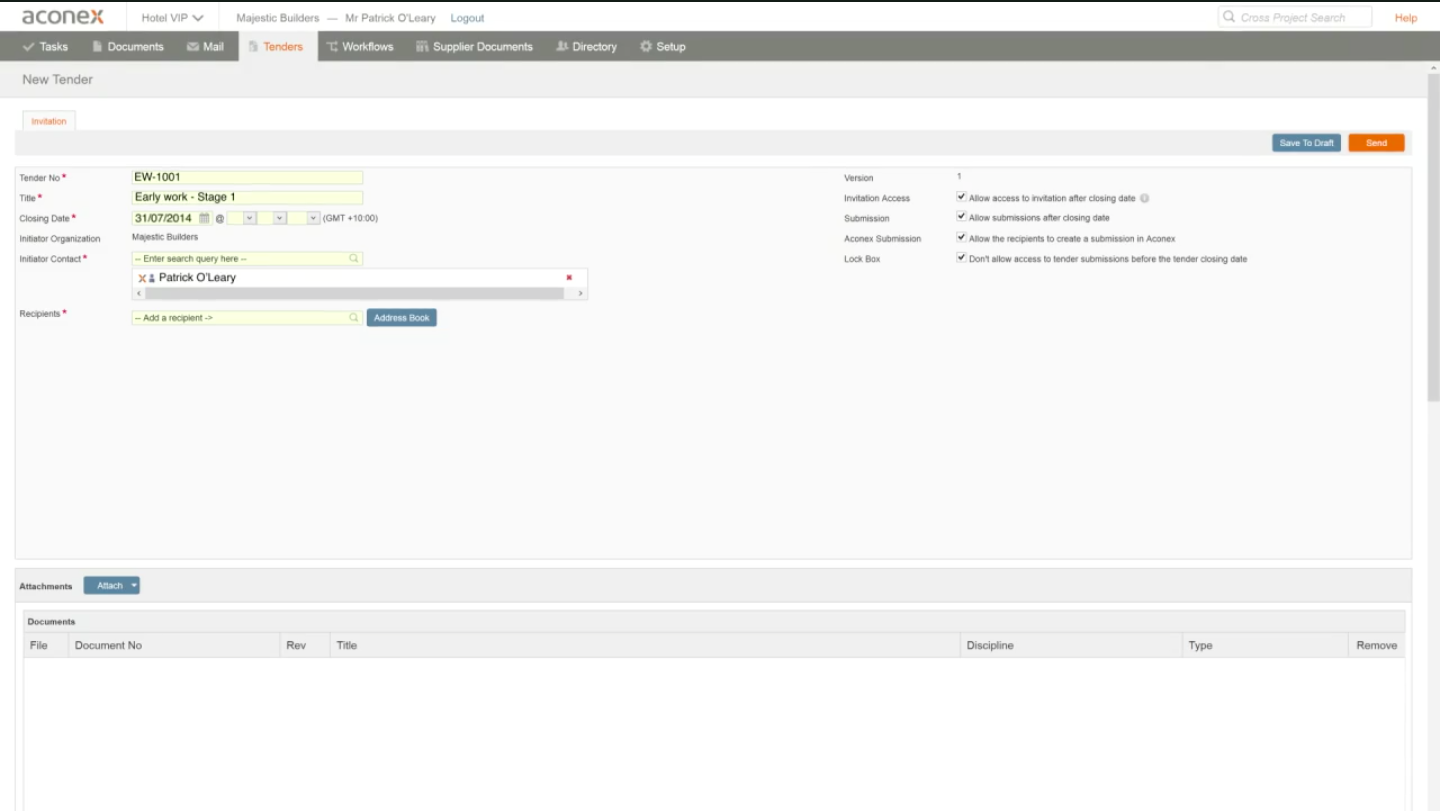1440x811 pixels.
Task: Remove Patrick O'Leary using the red x
Action: pos(569,277)
